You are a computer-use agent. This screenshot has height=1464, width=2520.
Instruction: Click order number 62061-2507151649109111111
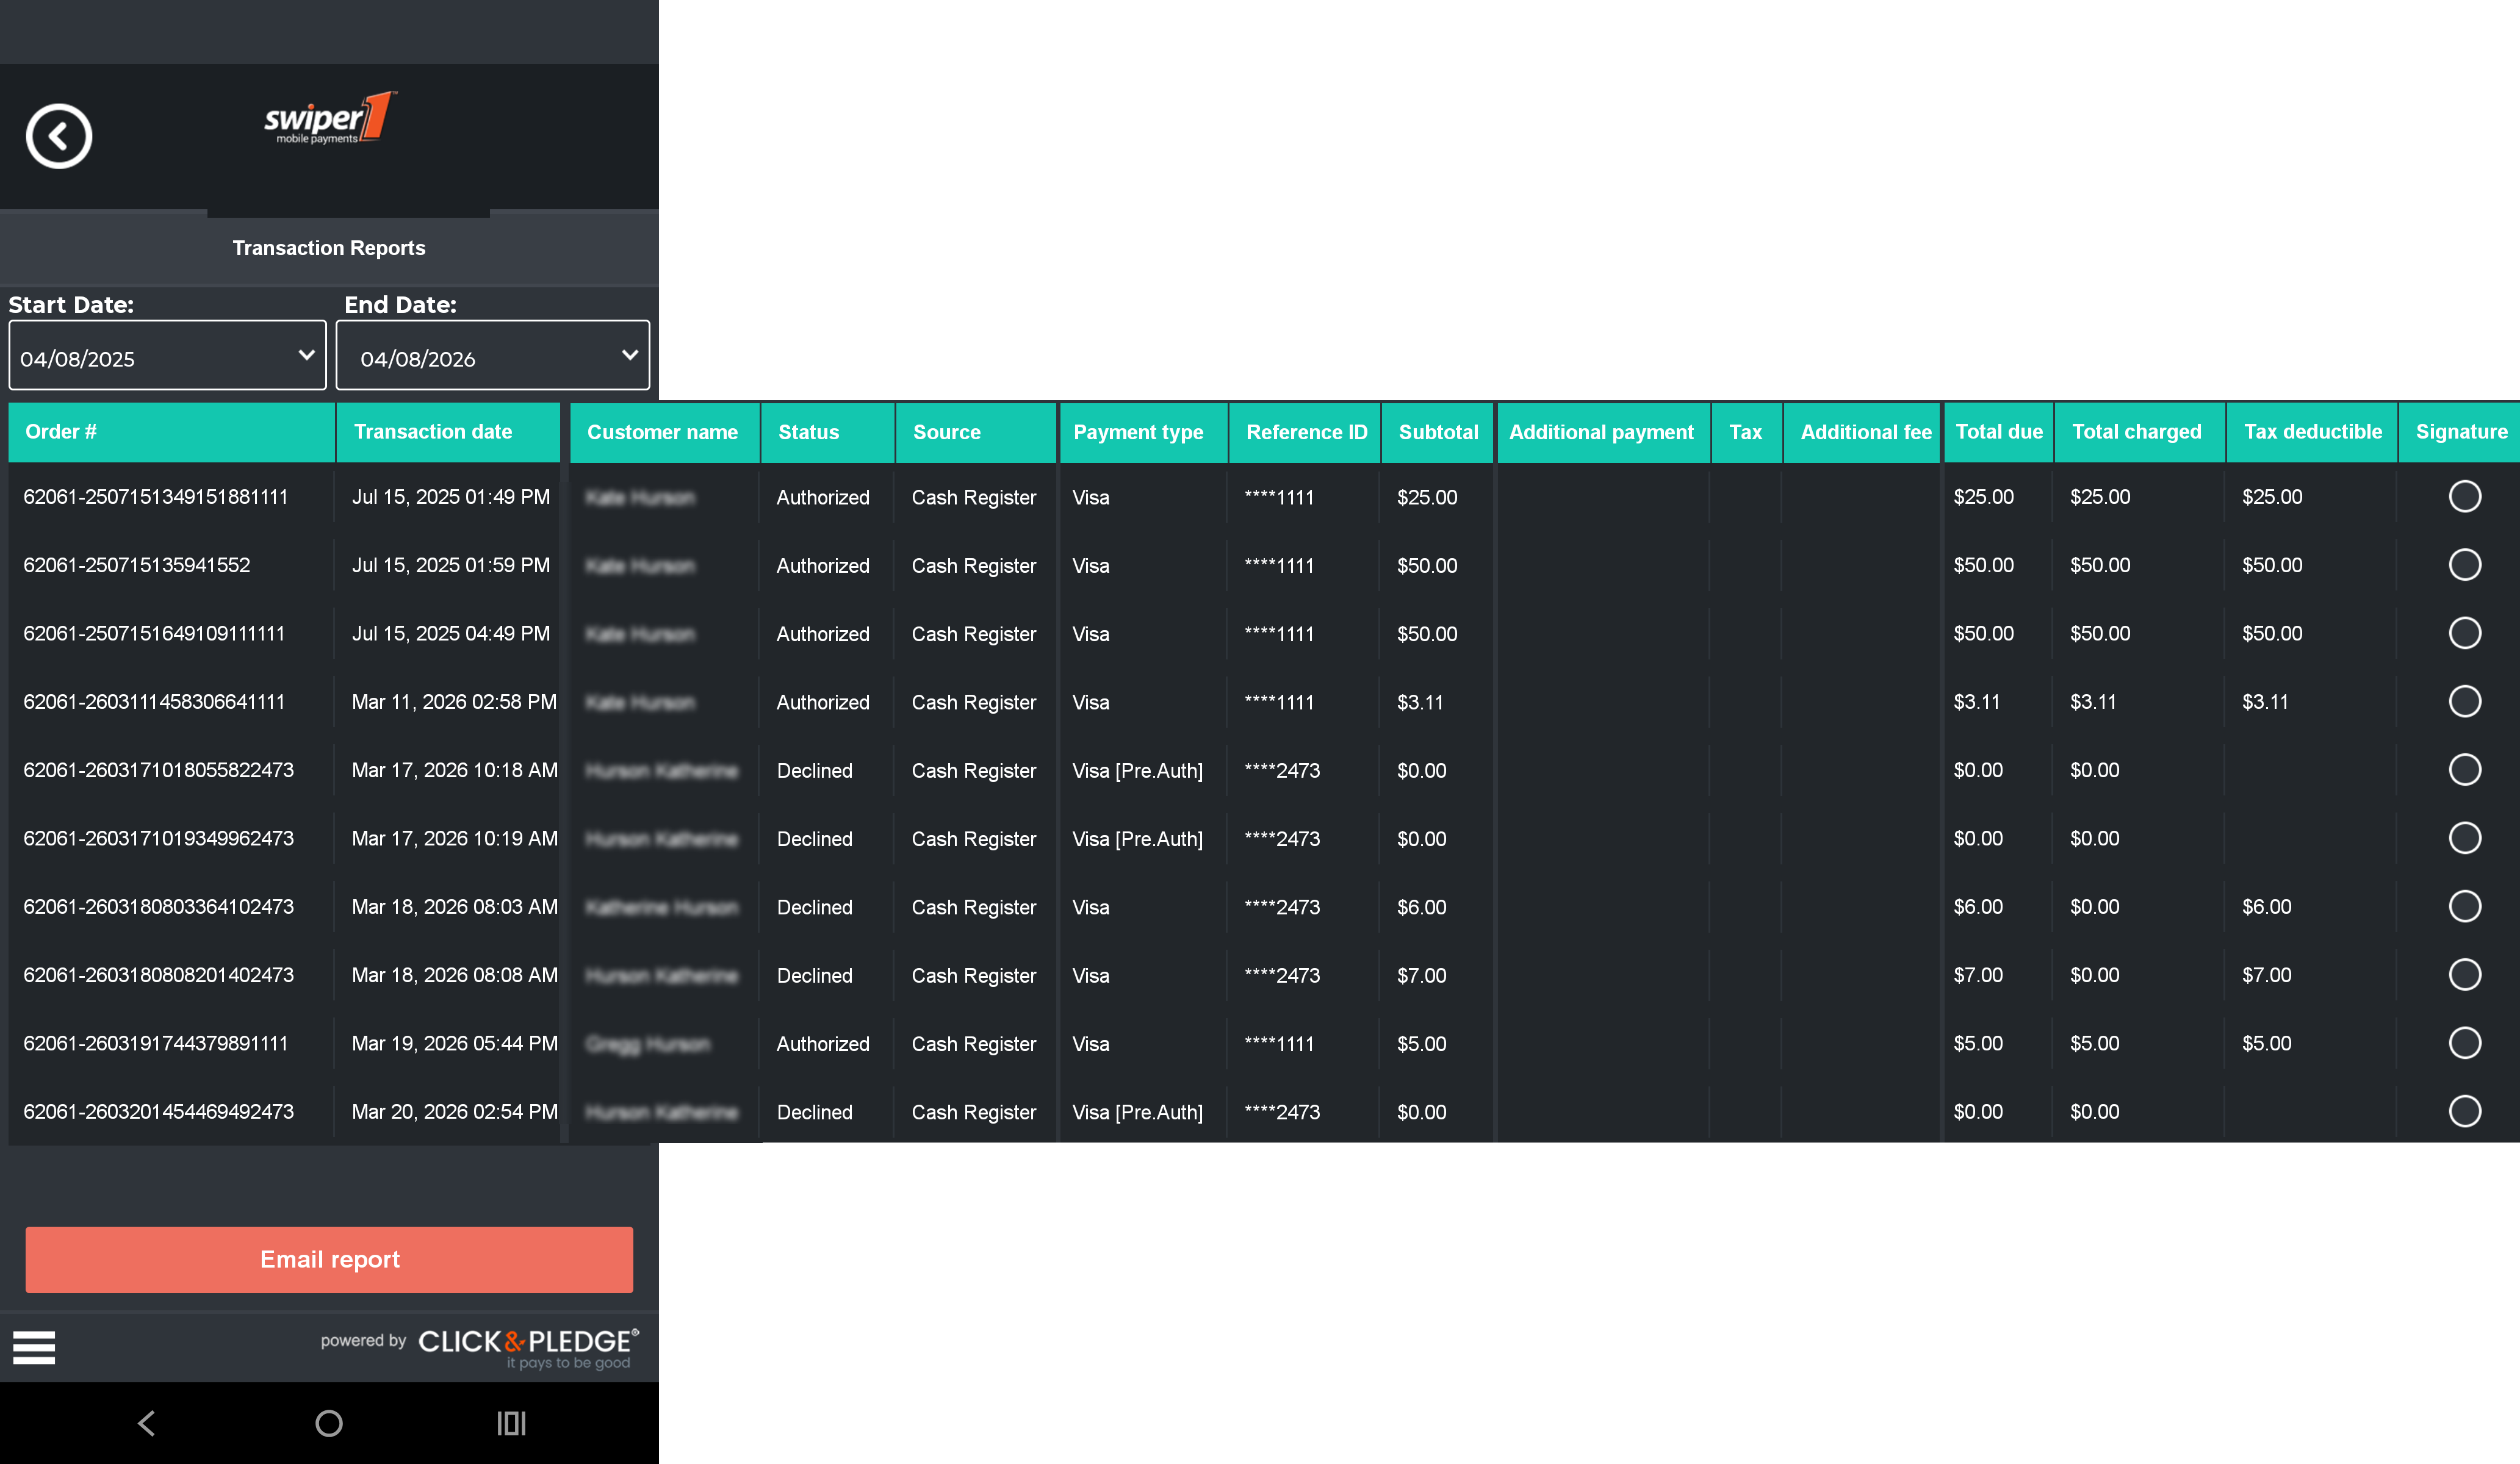154,633
